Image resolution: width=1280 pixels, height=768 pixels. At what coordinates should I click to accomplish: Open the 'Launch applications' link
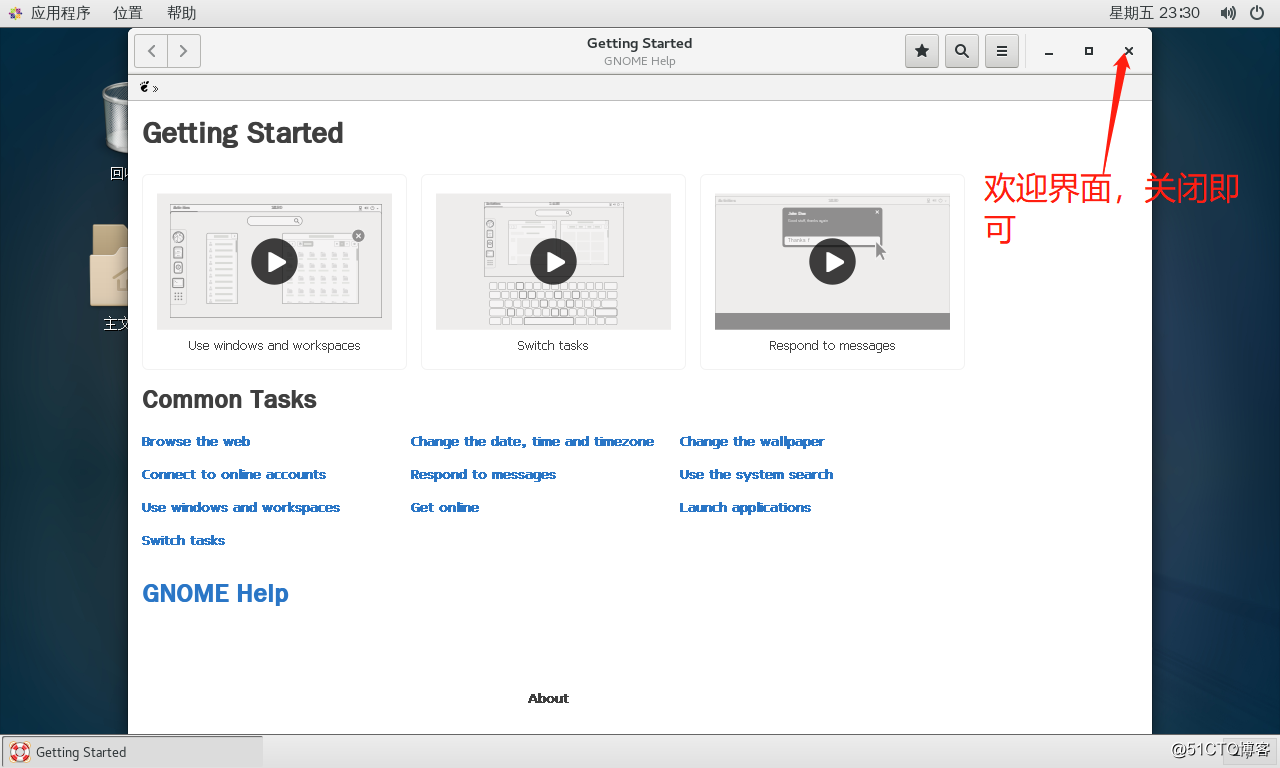pos(745,507)
